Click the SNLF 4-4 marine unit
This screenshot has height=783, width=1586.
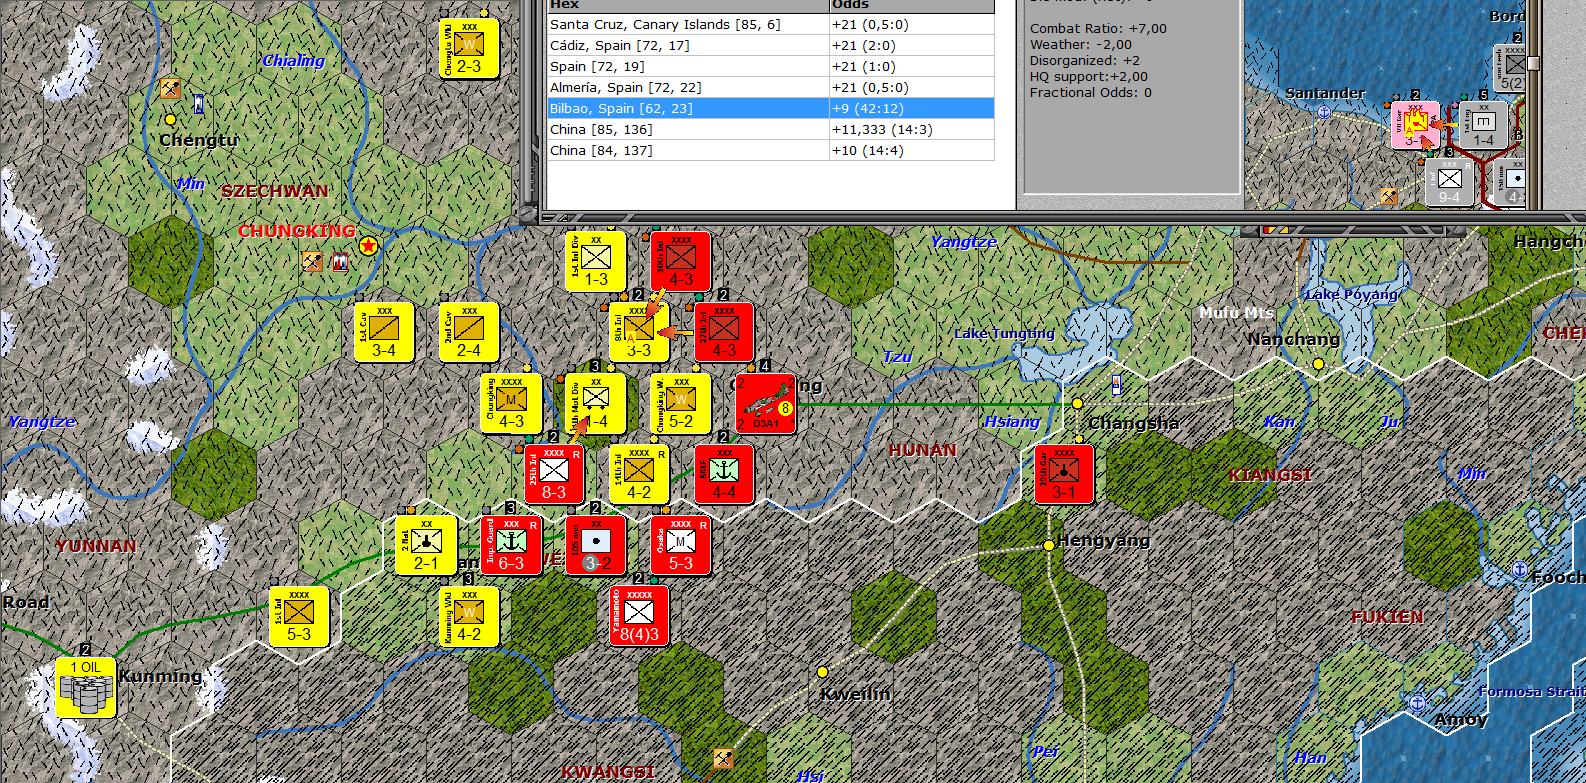(x=724, y=474)
